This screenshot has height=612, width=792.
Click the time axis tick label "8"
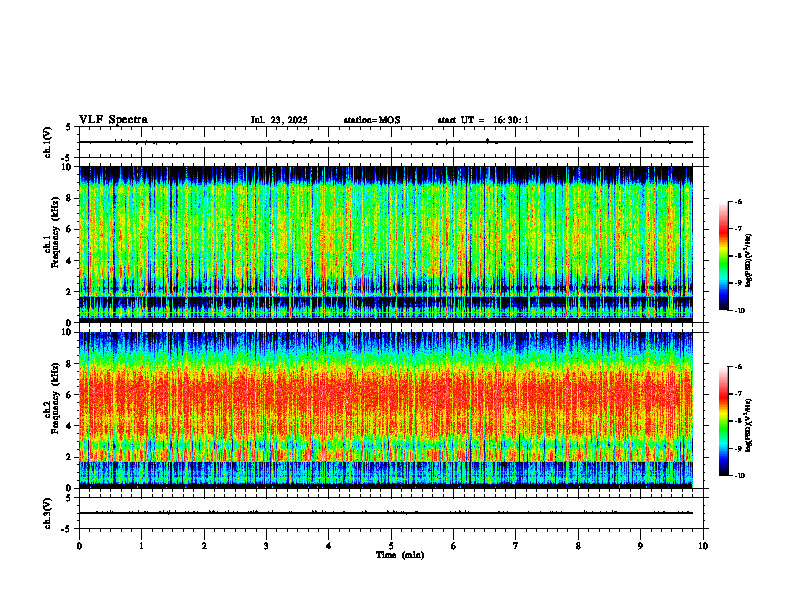coord(578,546)
